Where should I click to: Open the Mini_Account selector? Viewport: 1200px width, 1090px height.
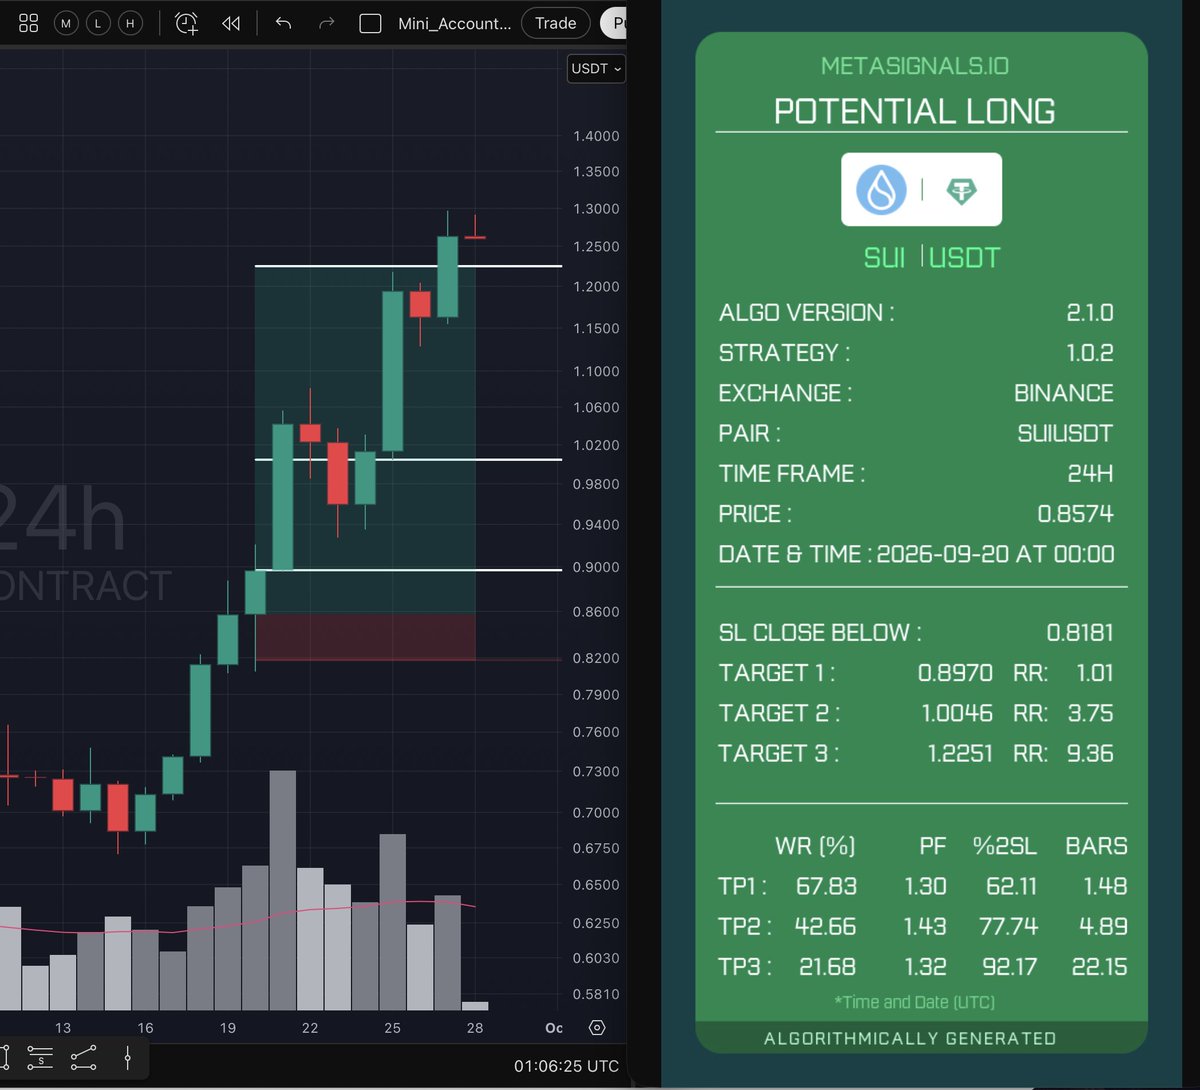point(454,23)
